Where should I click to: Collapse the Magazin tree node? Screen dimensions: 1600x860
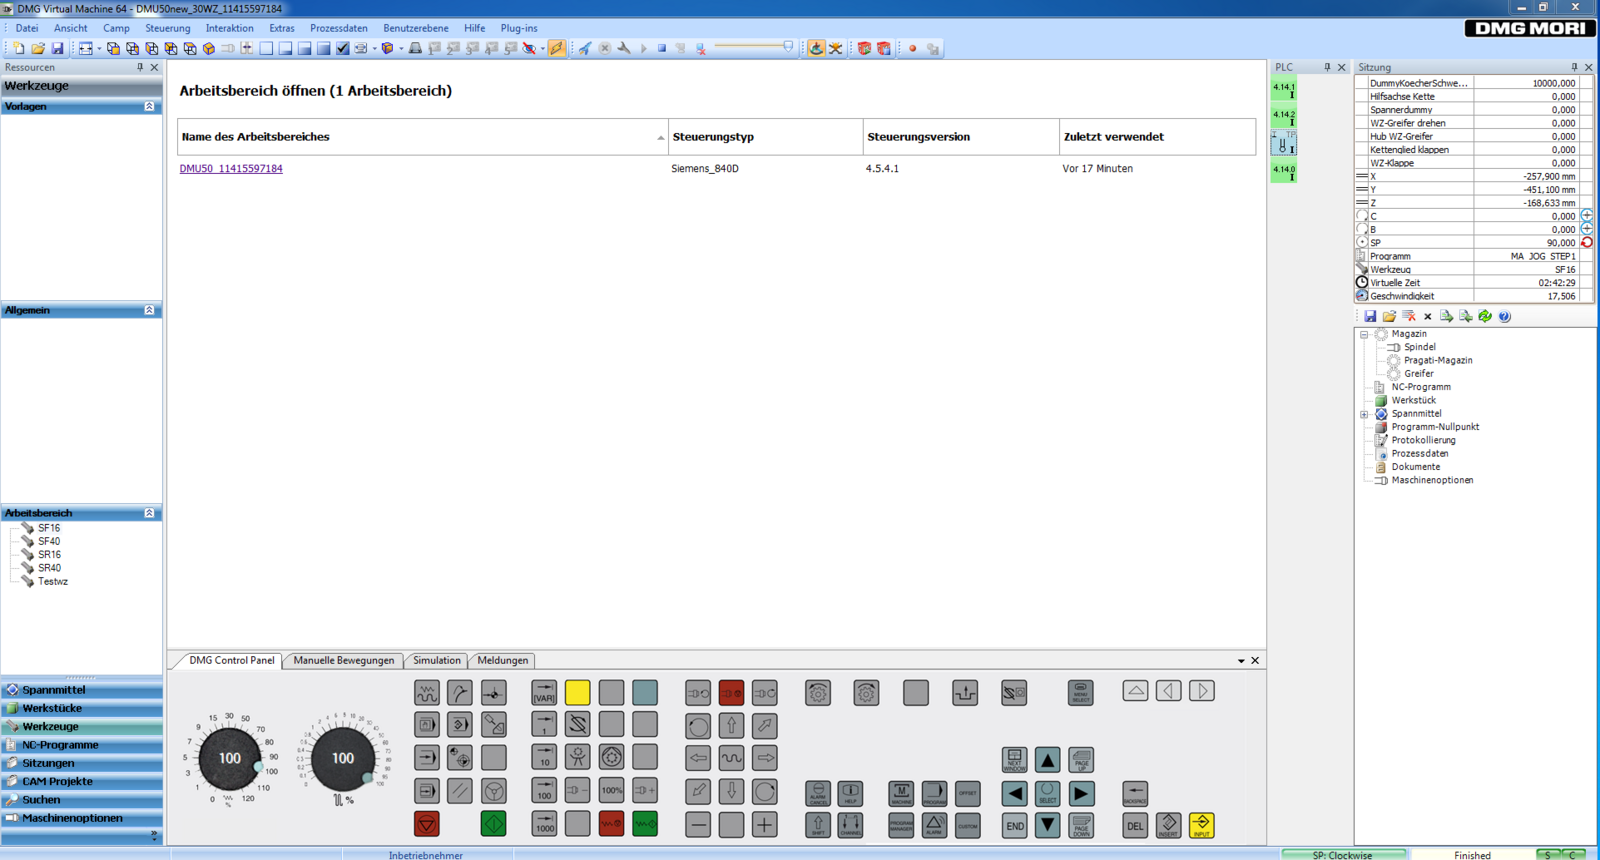click(x=1364, y=334)
